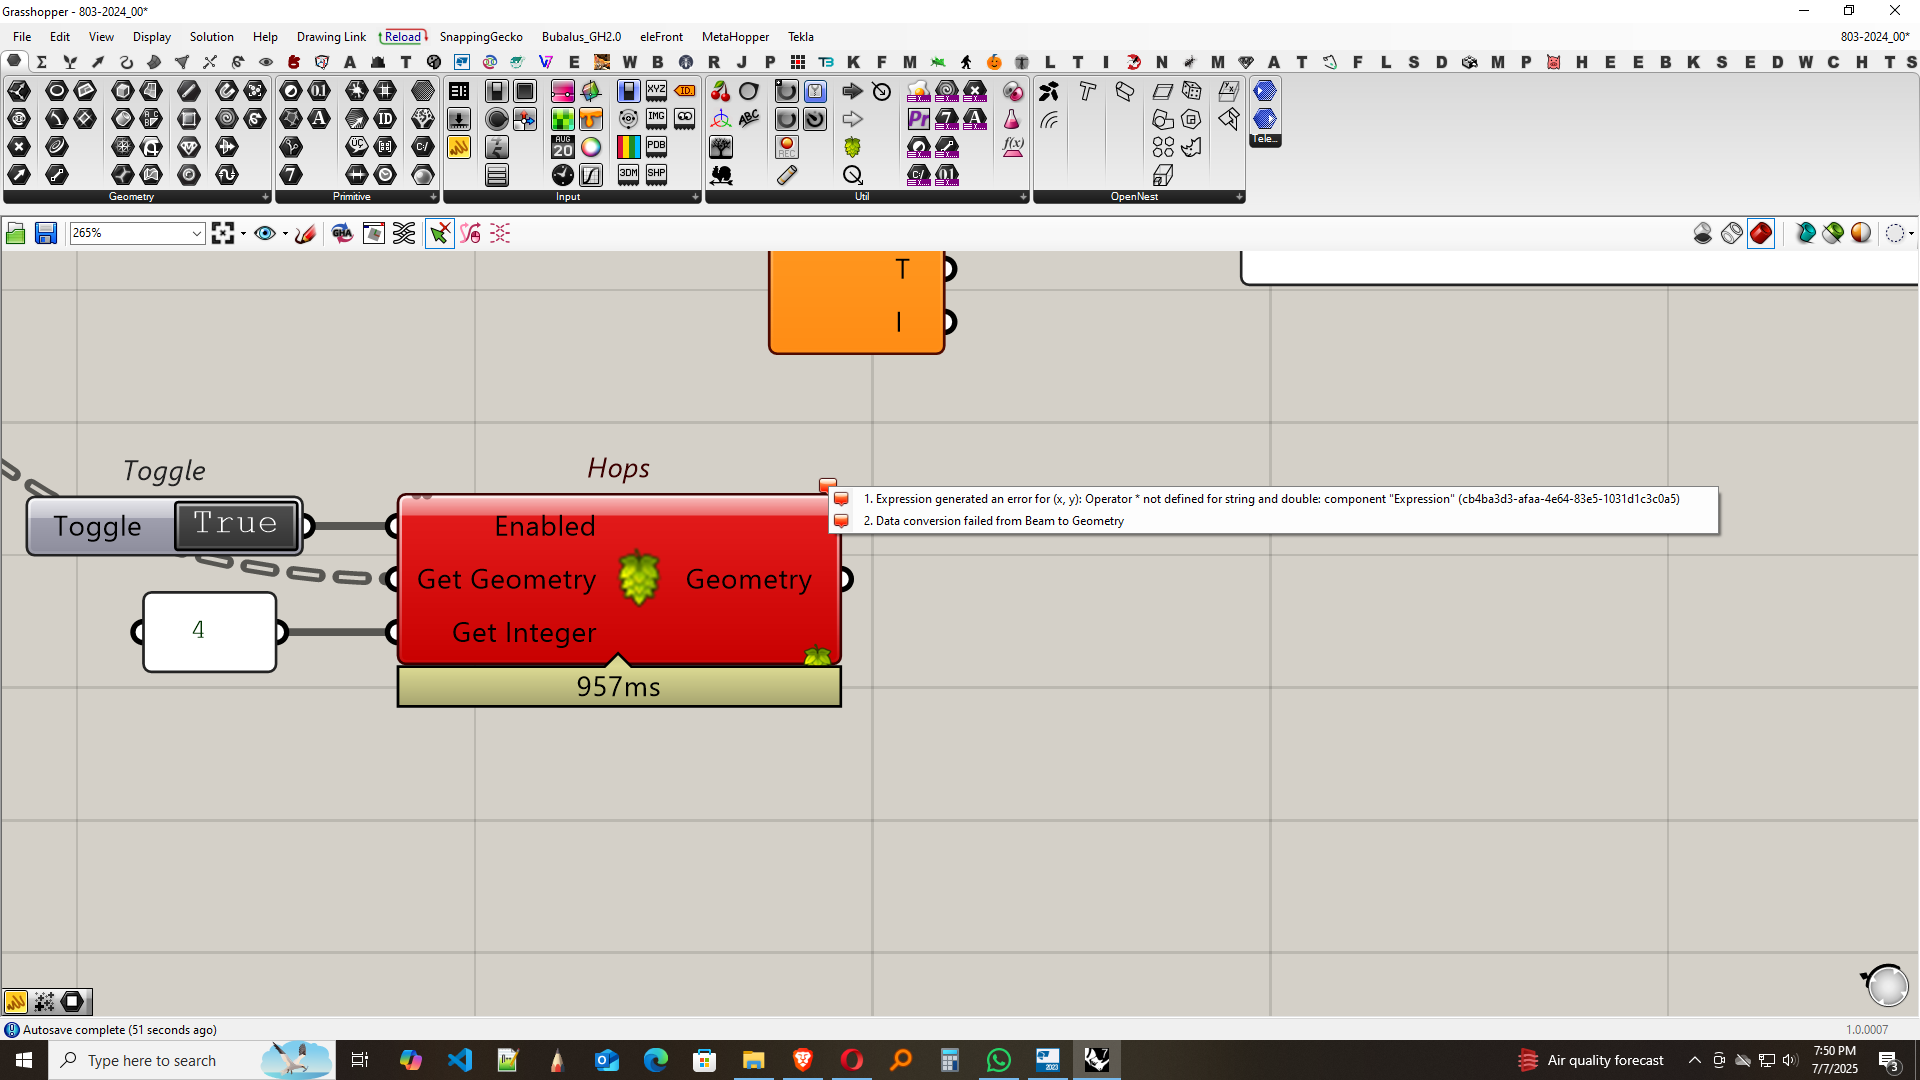The image size is (1920, 1080).
Task: Open the Tekla menu
Action: pos(801,36)
